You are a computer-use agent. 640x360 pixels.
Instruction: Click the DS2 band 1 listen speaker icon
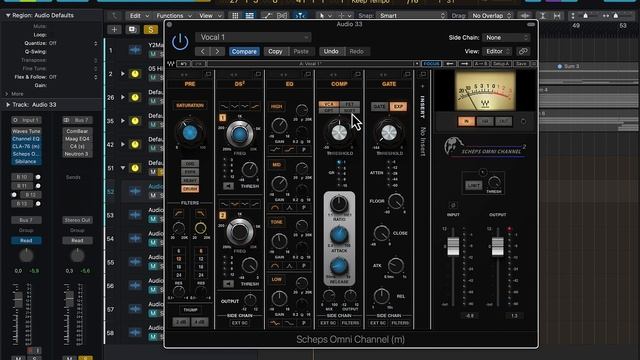click(229, 186)
